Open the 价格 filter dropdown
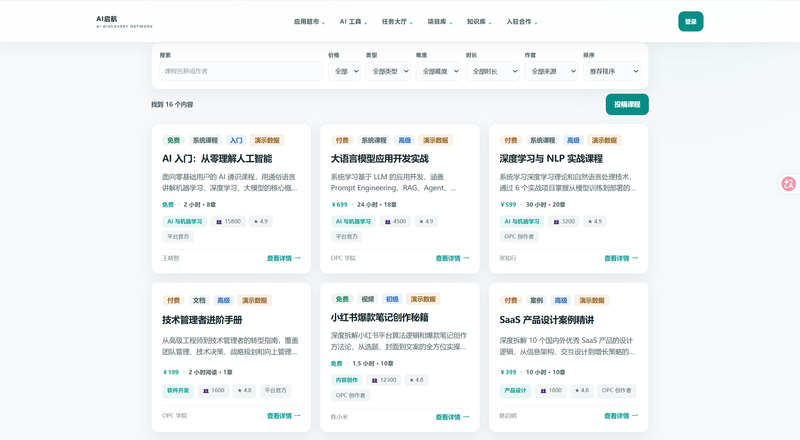Screen dimensions: 800x440 (344, 71)
